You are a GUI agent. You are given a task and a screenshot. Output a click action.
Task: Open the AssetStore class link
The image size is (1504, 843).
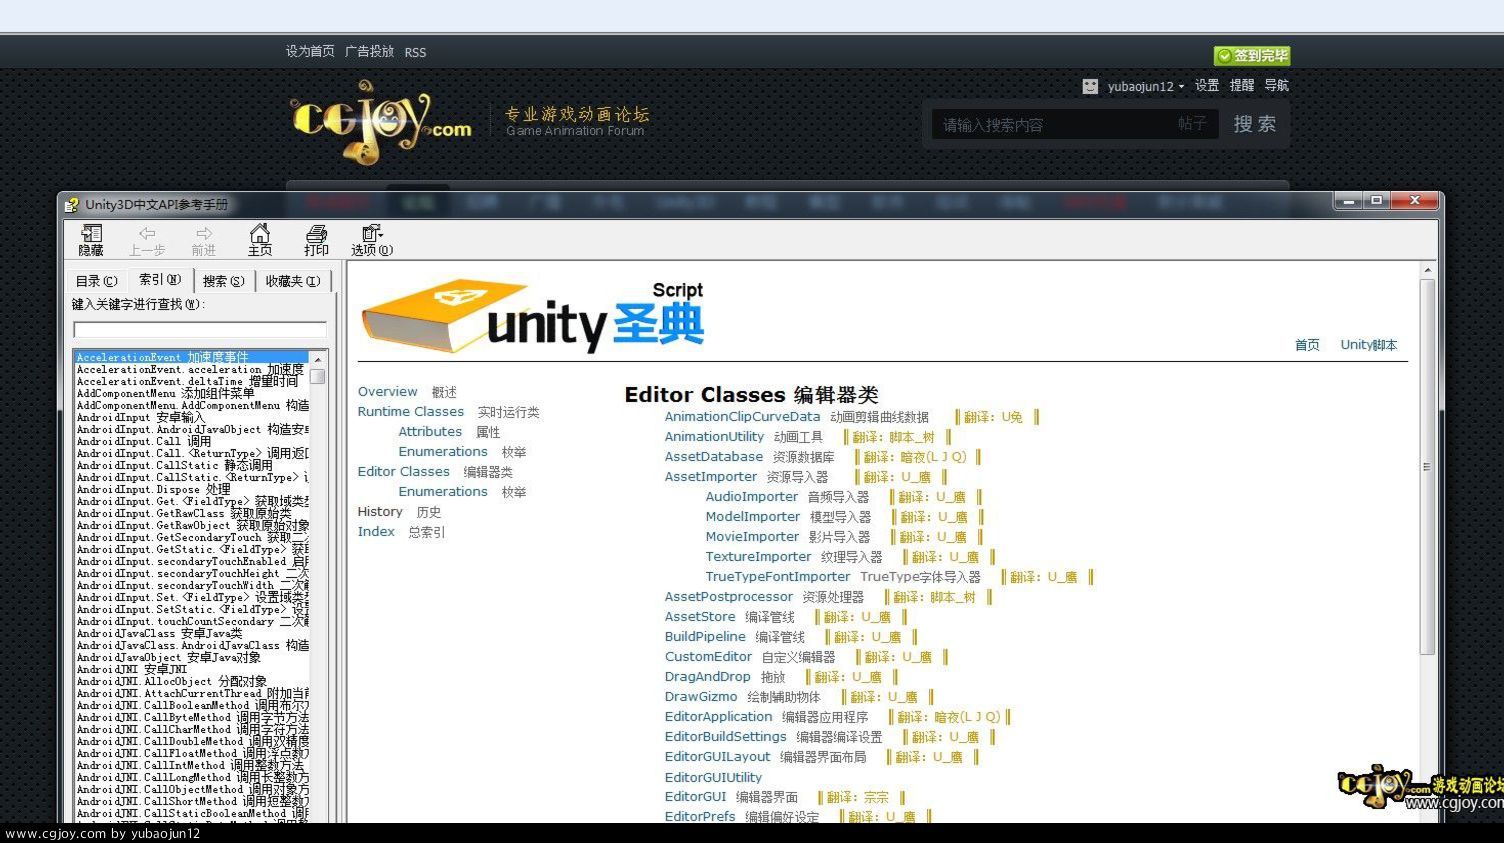point(700,617)
